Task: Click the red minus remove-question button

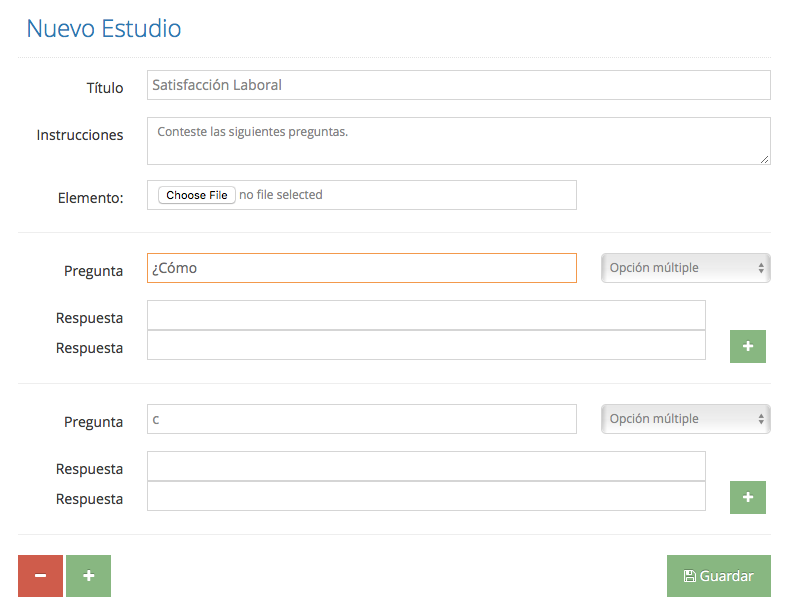Action: coord(40,576)
